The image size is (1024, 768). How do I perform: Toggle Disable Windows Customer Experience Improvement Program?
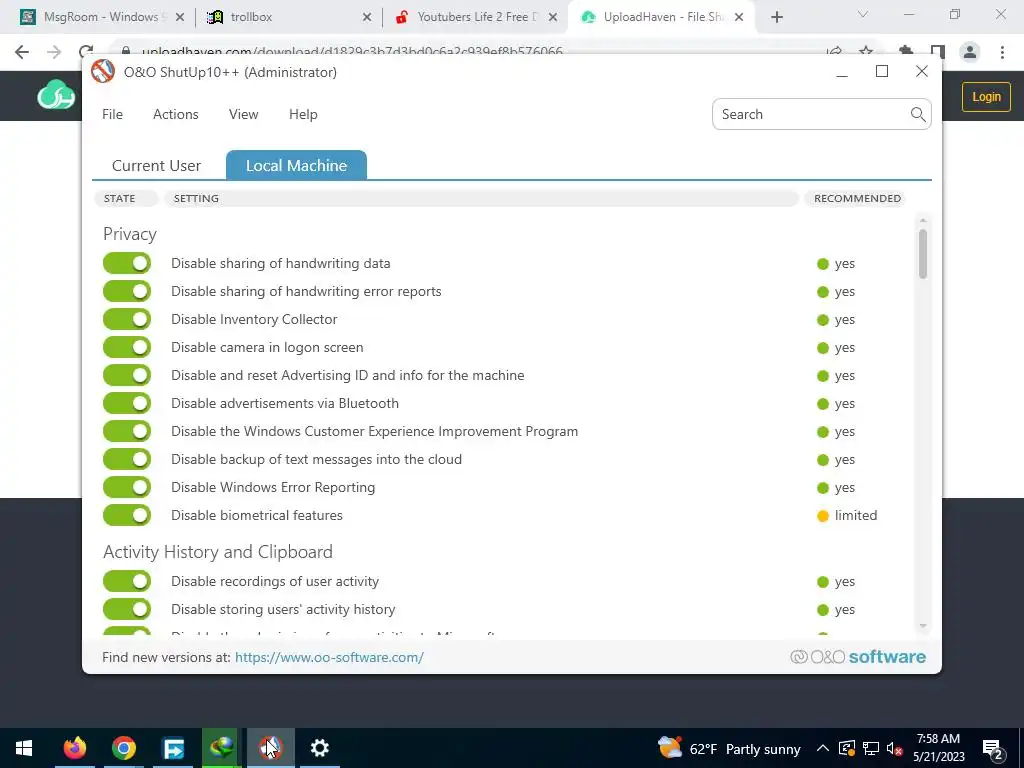point(127,432)
